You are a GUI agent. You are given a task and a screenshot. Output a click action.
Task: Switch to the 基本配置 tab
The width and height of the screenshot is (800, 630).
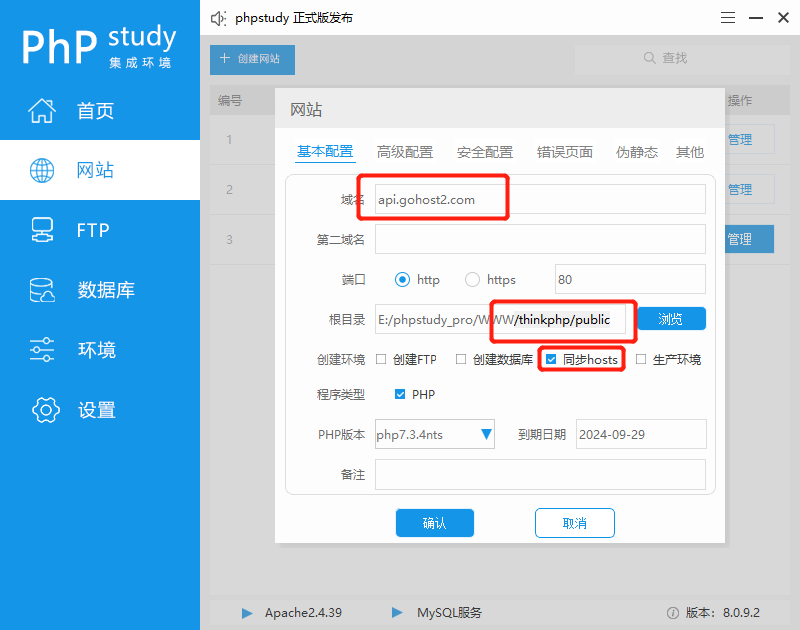click(325, 152)
